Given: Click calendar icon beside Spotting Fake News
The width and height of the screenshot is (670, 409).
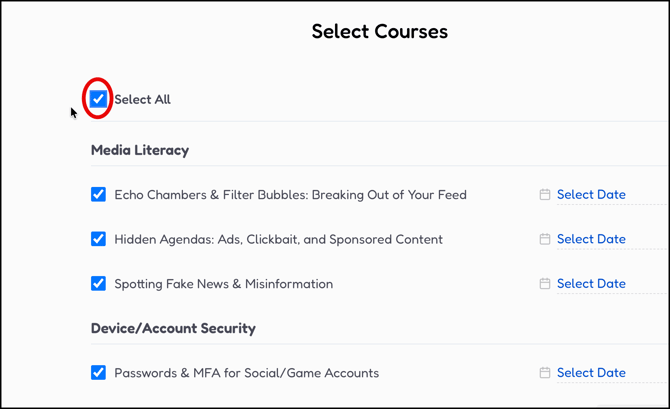Looking at the screenshot, I should (545, 284).
